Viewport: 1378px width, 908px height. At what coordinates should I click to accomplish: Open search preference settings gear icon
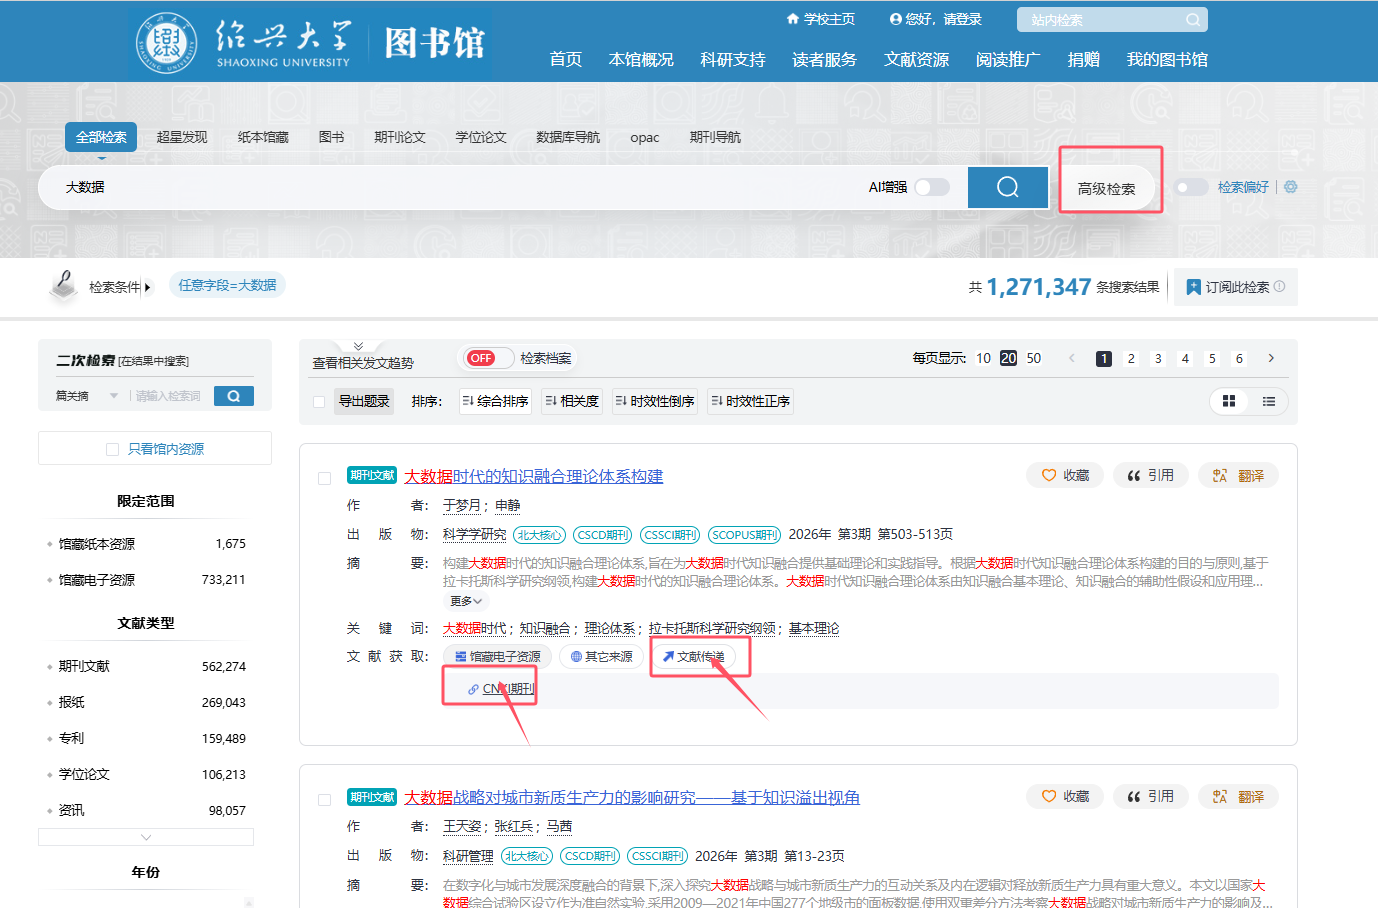point(1291,187)
